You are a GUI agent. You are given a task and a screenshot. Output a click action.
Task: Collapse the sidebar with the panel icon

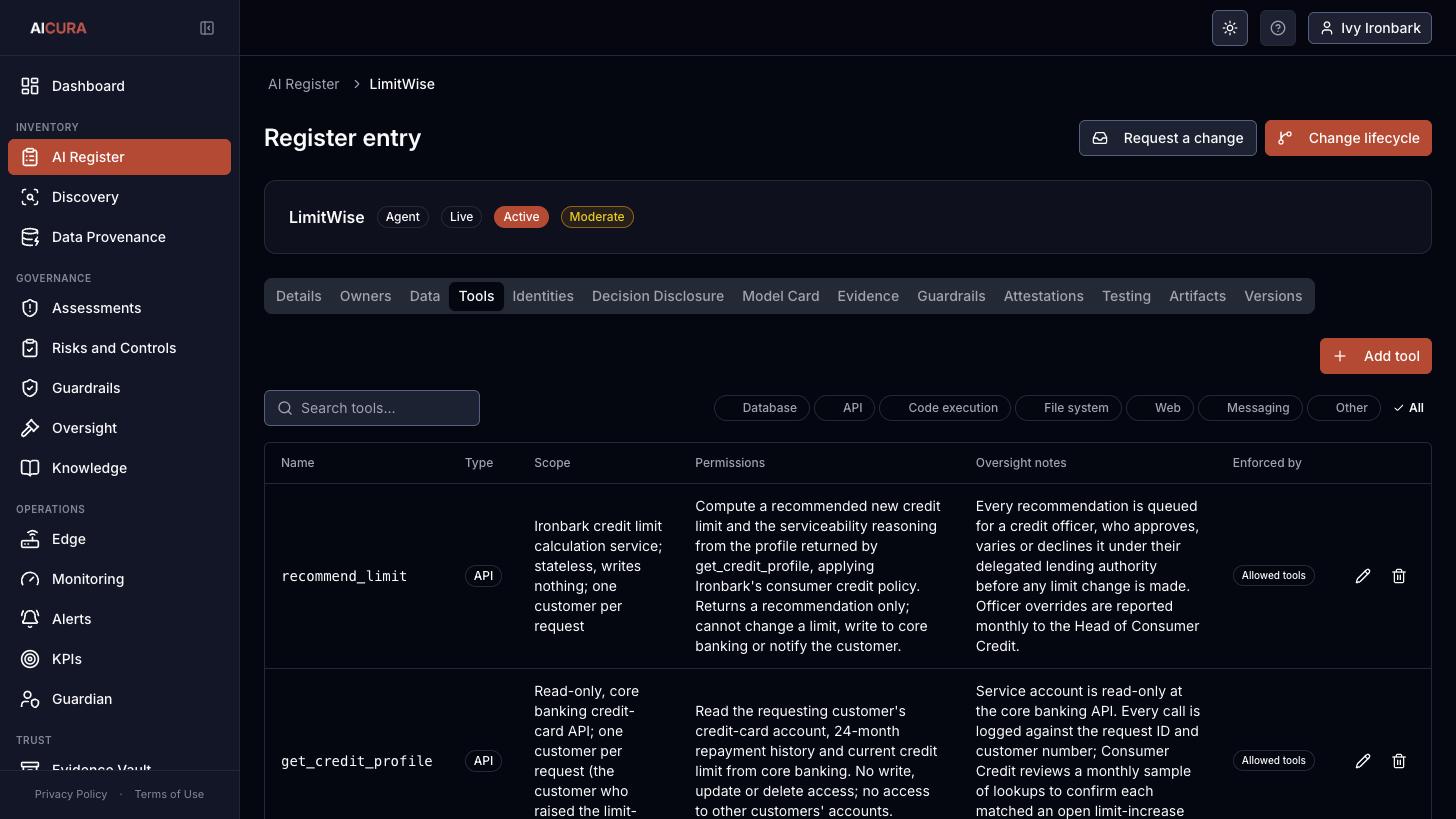(x=207, y=28)
